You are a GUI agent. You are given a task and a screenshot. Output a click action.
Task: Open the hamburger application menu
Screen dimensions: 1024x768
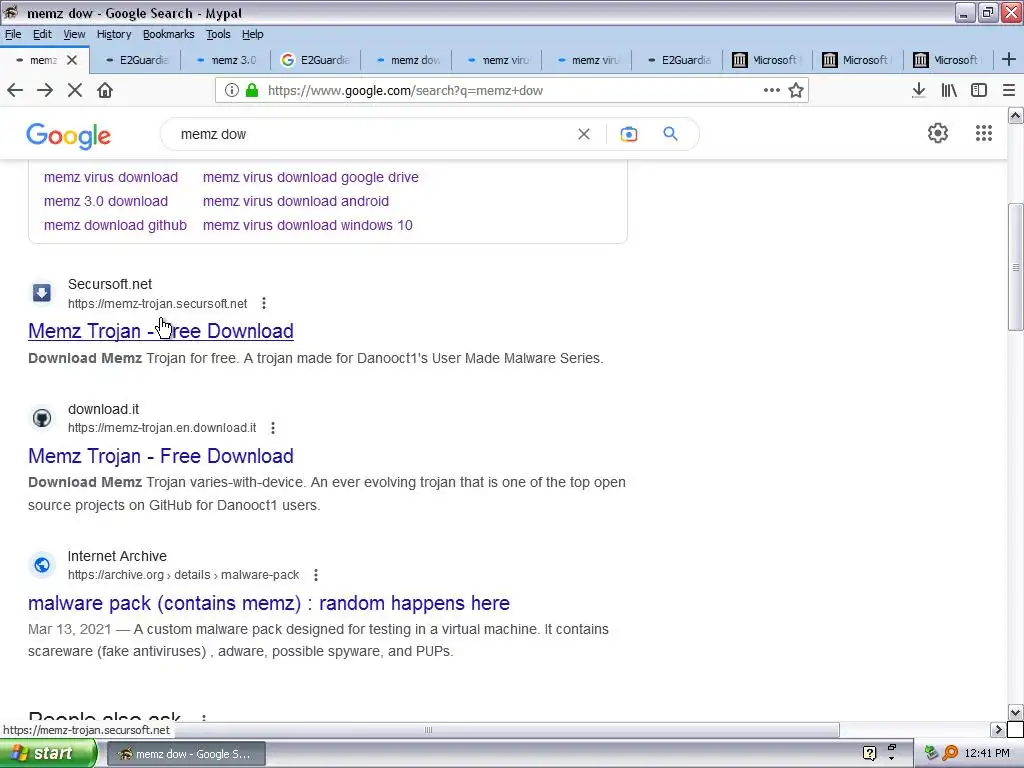1008,90
